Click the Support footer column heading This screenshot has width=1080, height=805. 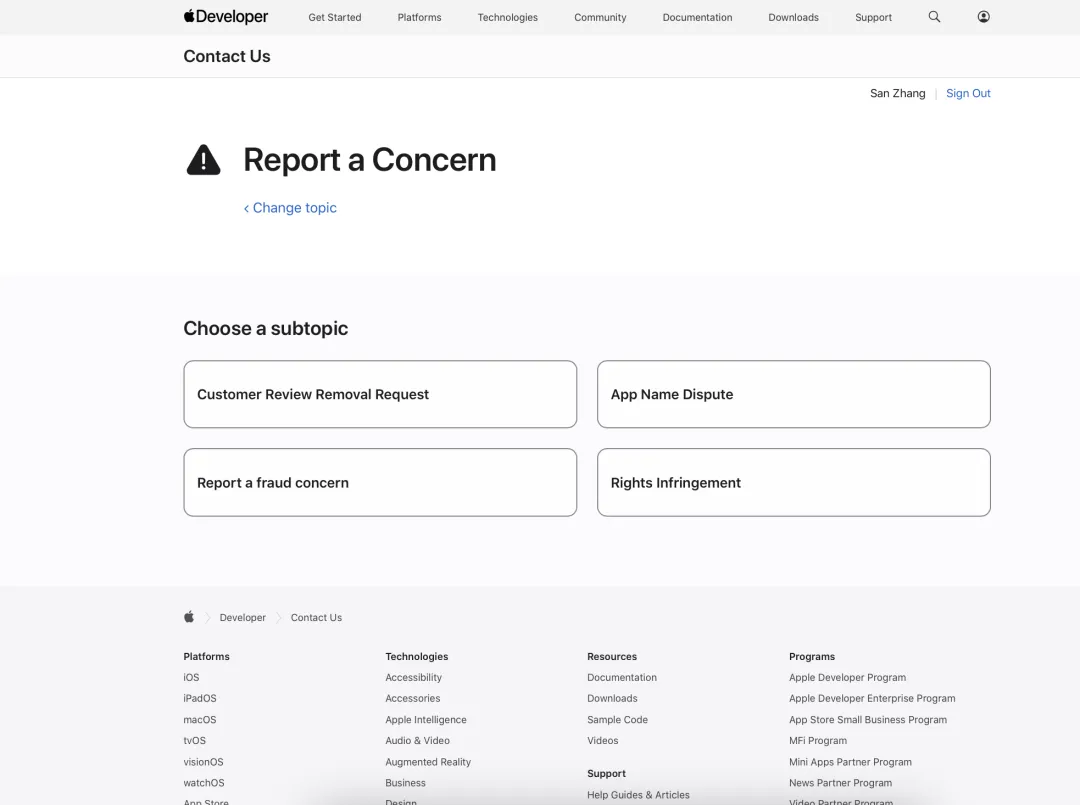[606, 773]
